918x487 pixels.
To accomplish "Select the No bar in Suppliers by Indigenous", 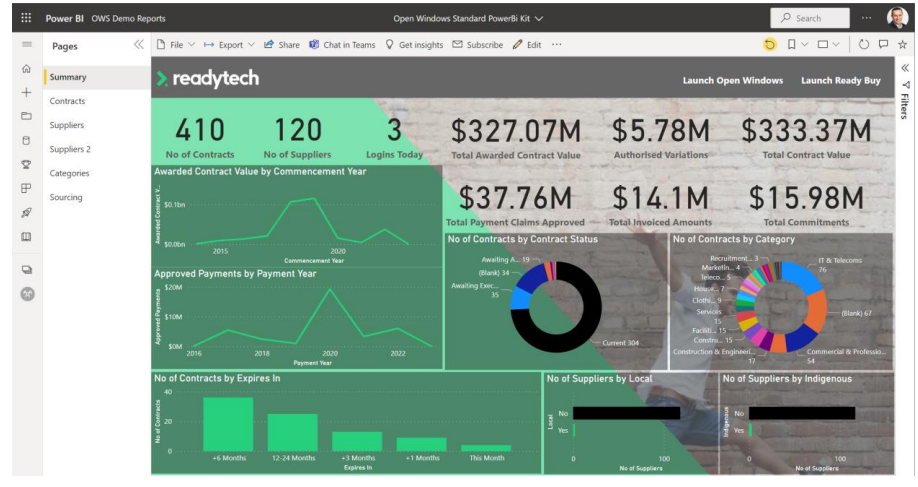I will [802, 413].
